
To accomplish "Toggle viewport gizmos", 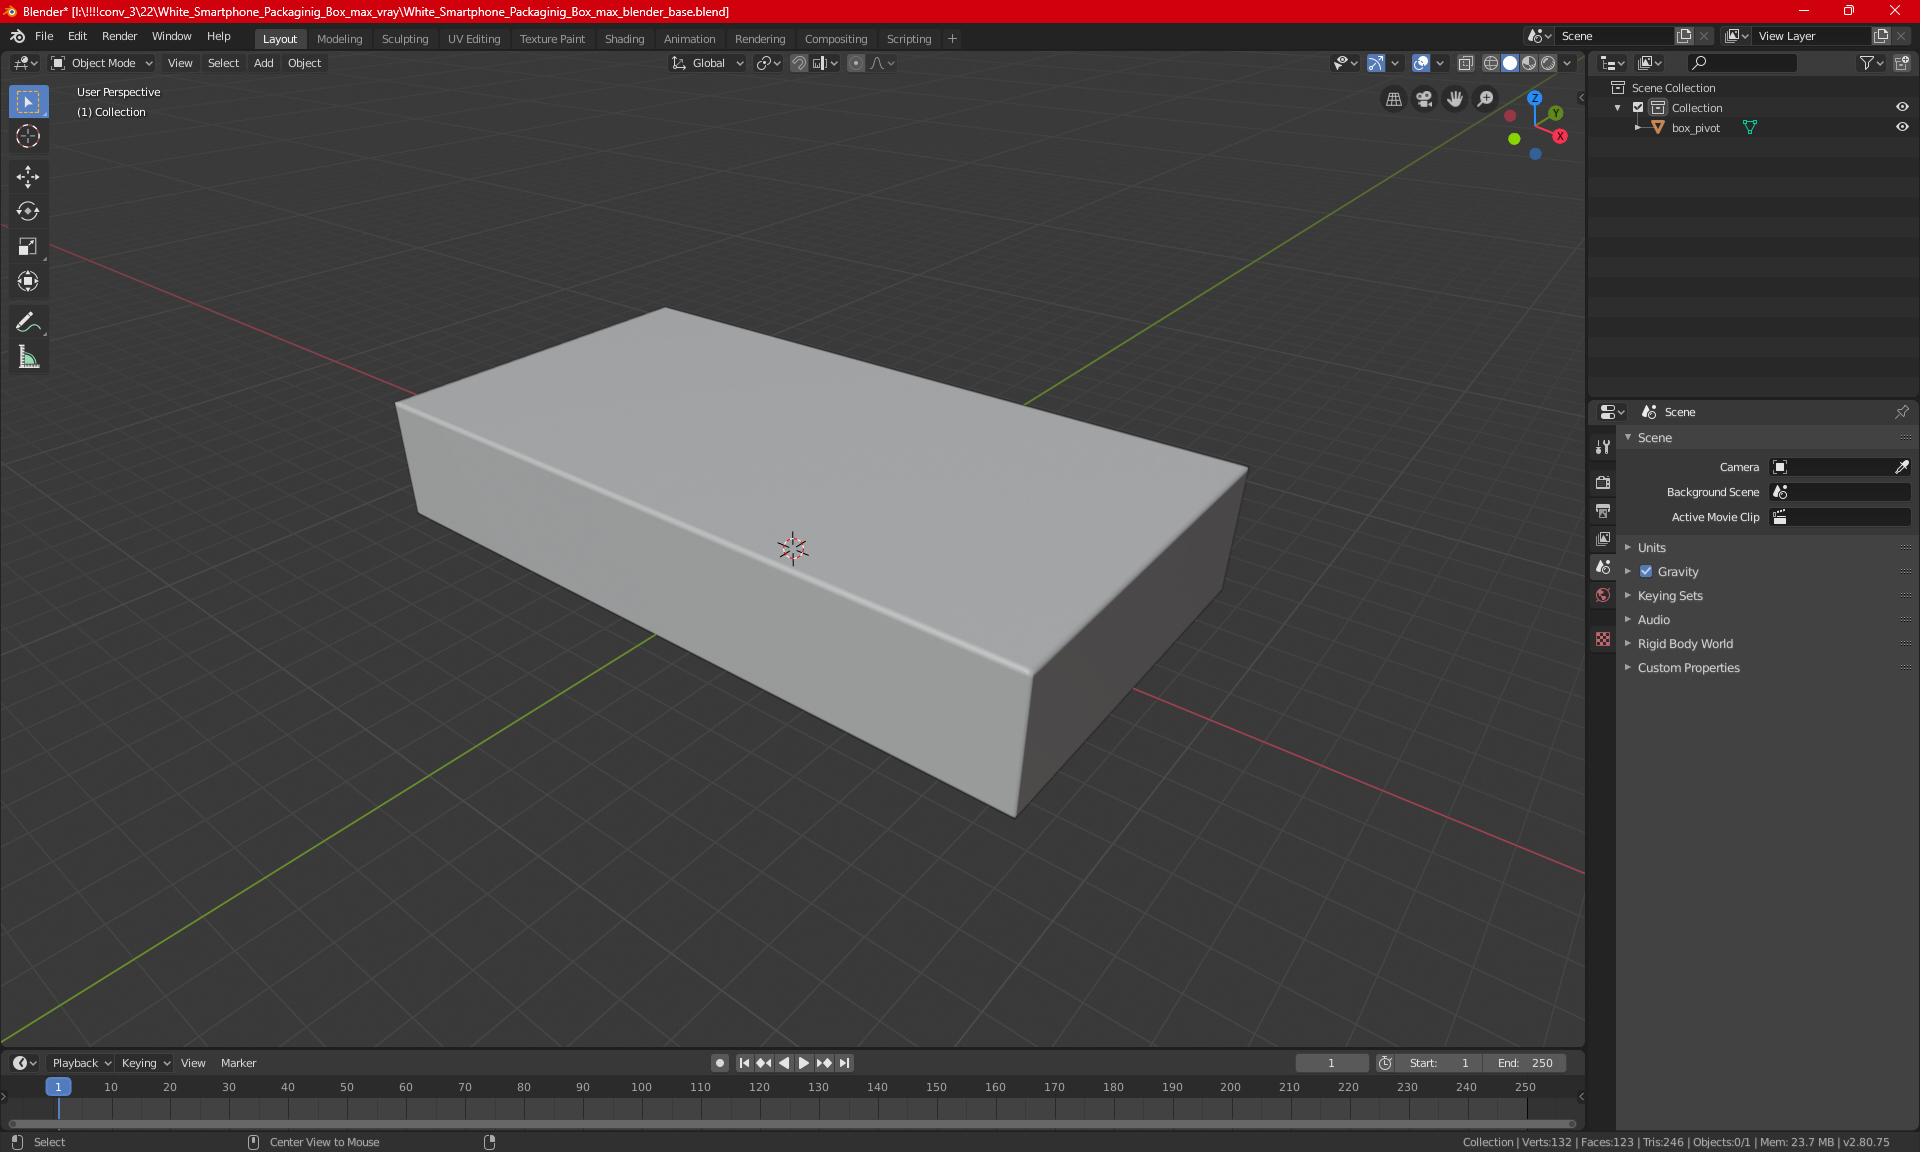I will tap(1376, 63).
